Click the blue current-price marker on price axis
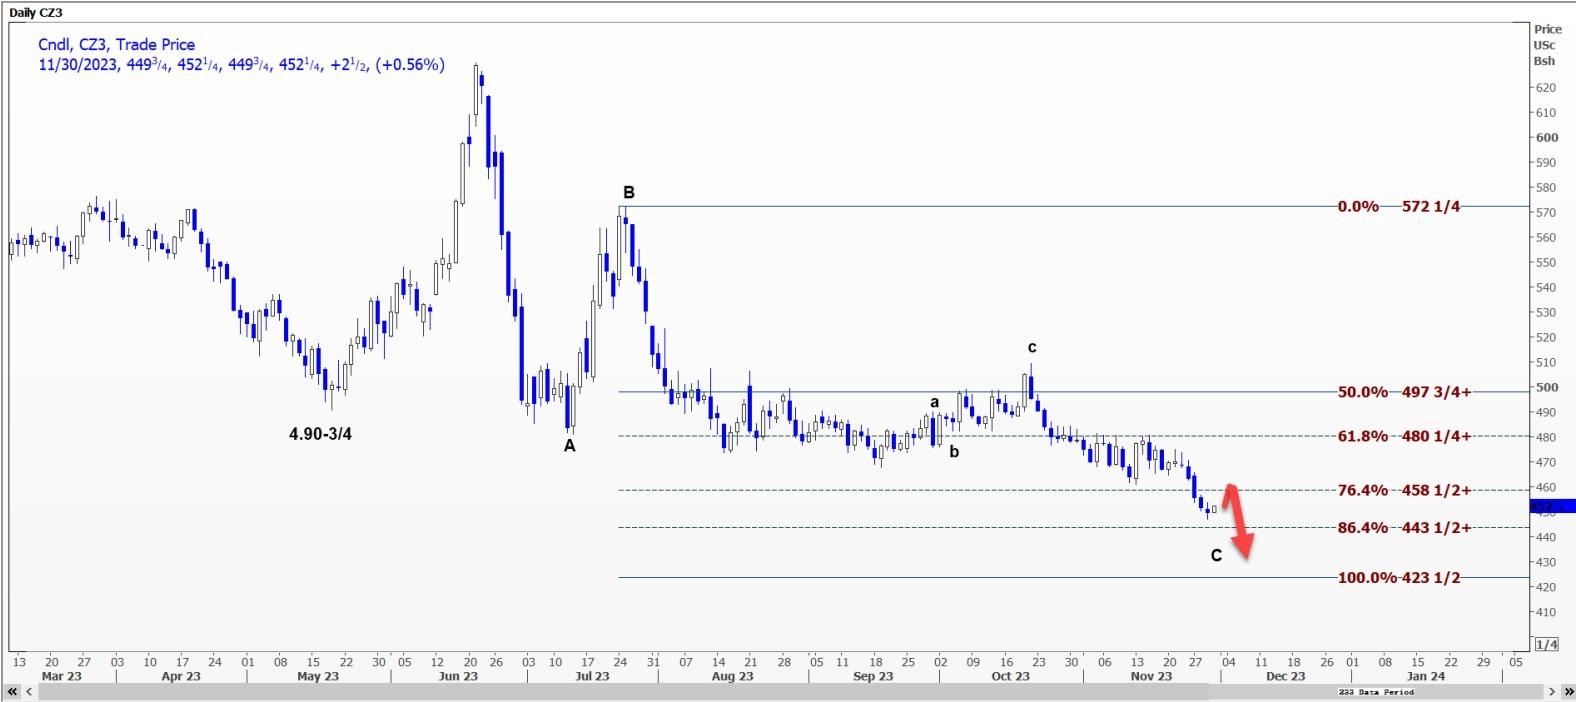This screenshot has width=1576, height=702. 1553,507
